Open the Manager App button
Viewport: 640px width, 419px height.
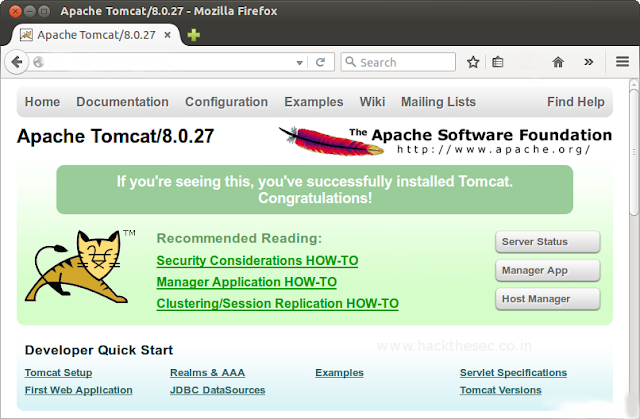[x=548, y=270]
